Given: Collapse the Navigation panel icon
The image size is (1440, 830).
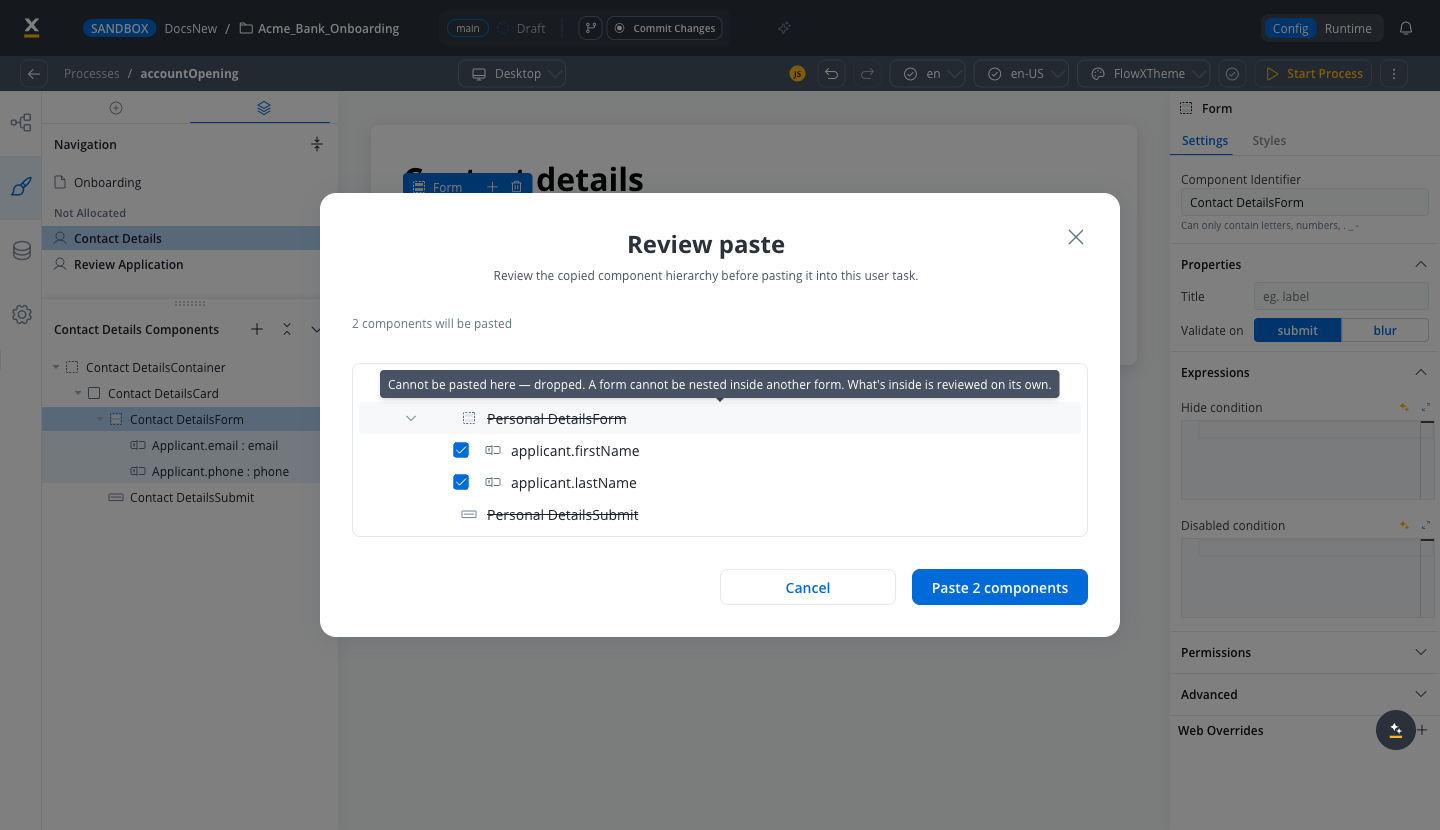Looking at the screenshot, I should pos(317,144).
